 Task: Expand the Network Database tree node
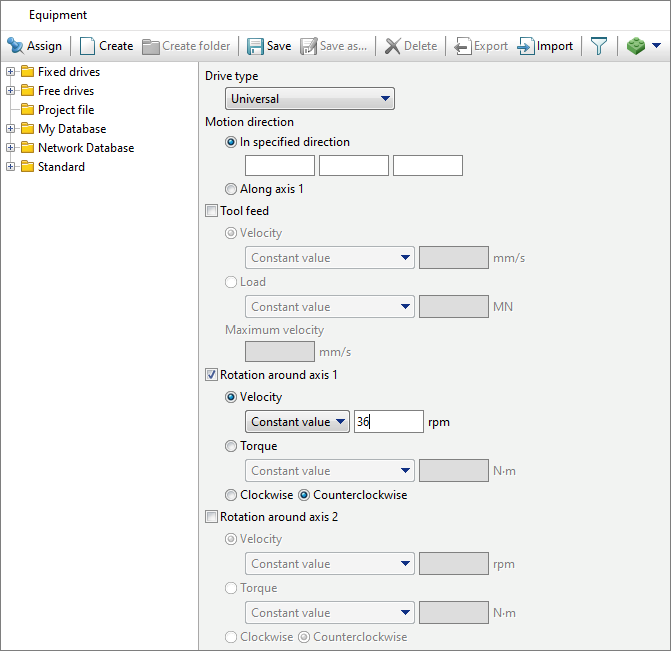[x=11, y=148]
